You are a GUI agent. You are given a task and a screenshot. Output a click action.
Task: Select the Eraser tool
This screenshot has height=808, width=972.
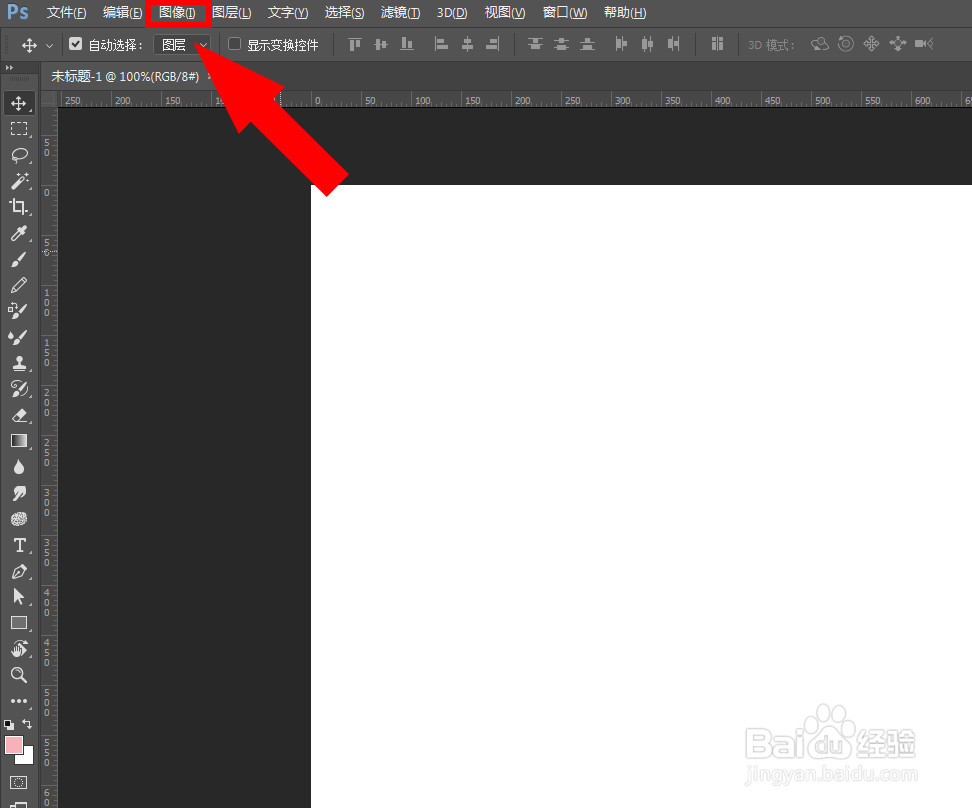tap(19, 415)
